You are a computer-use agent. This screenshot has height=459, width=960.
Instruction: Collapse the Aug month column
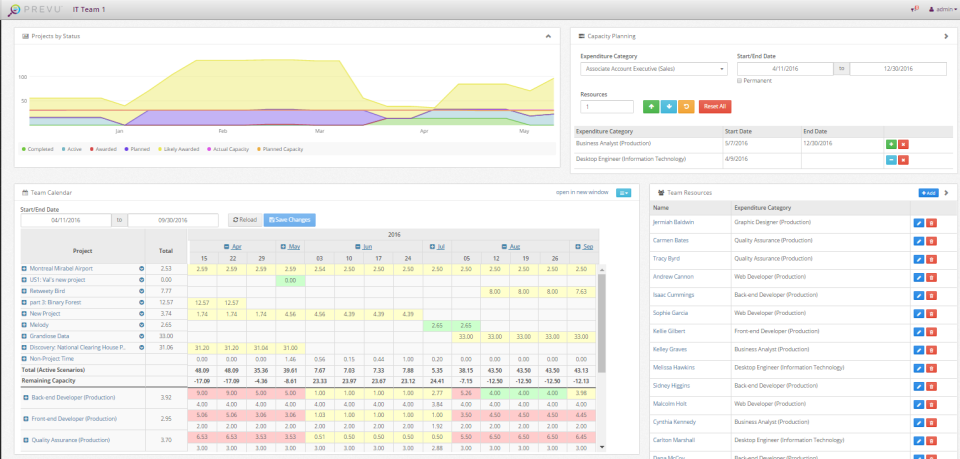pyautogui.click(x=505, y=247)
